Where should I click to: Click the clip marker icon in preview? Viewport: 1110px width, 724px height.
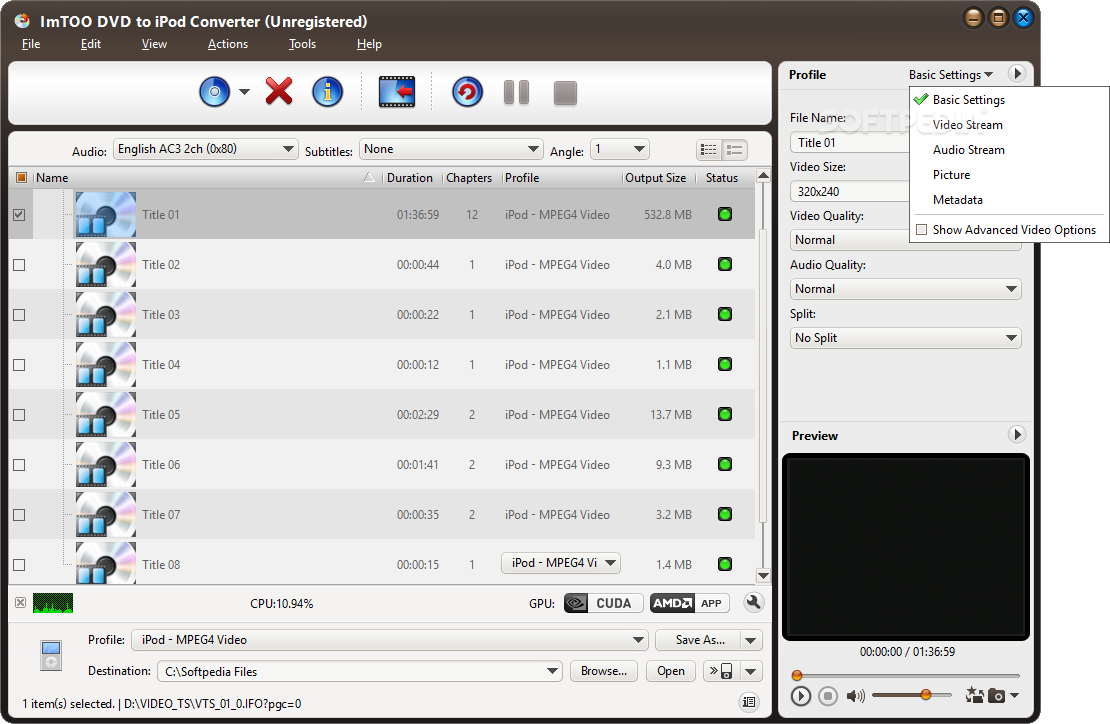point(974,695)
